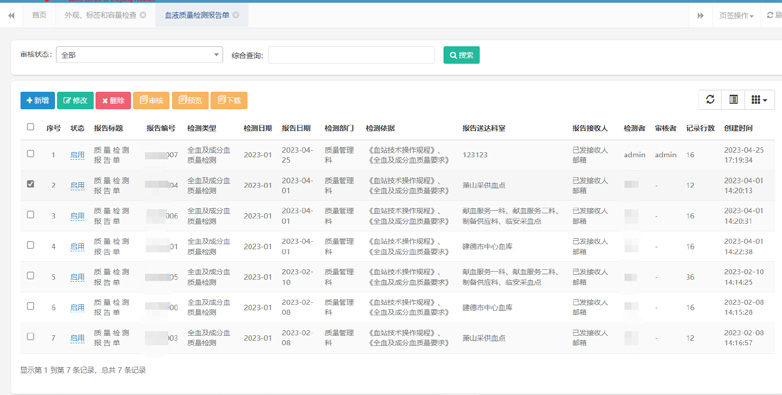
Task: Check the checkbox for row 4
Action: (x=30, y=245)
